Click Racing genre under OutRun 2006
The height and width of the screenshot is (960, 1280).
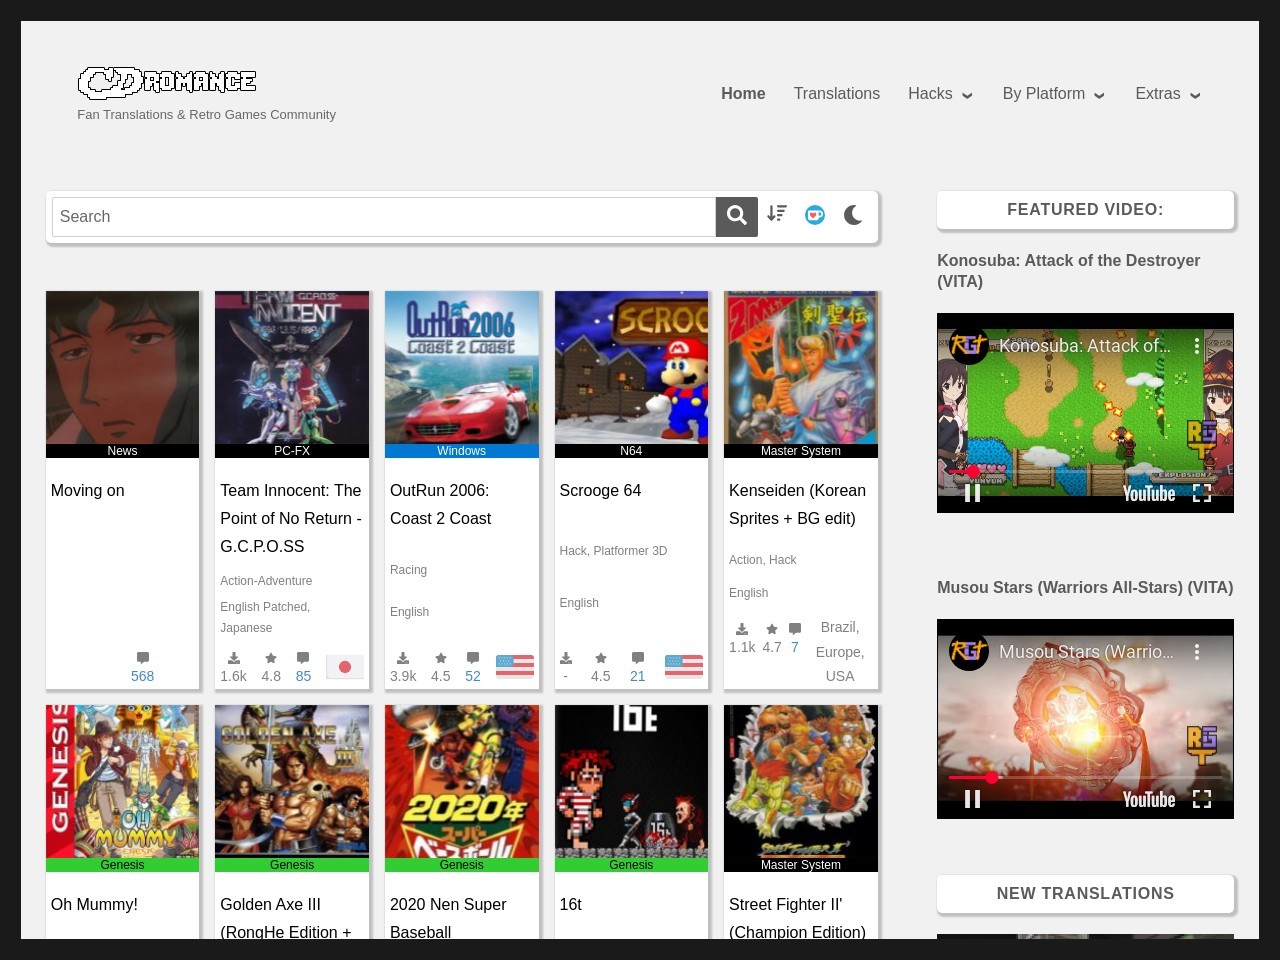point(408,570)
